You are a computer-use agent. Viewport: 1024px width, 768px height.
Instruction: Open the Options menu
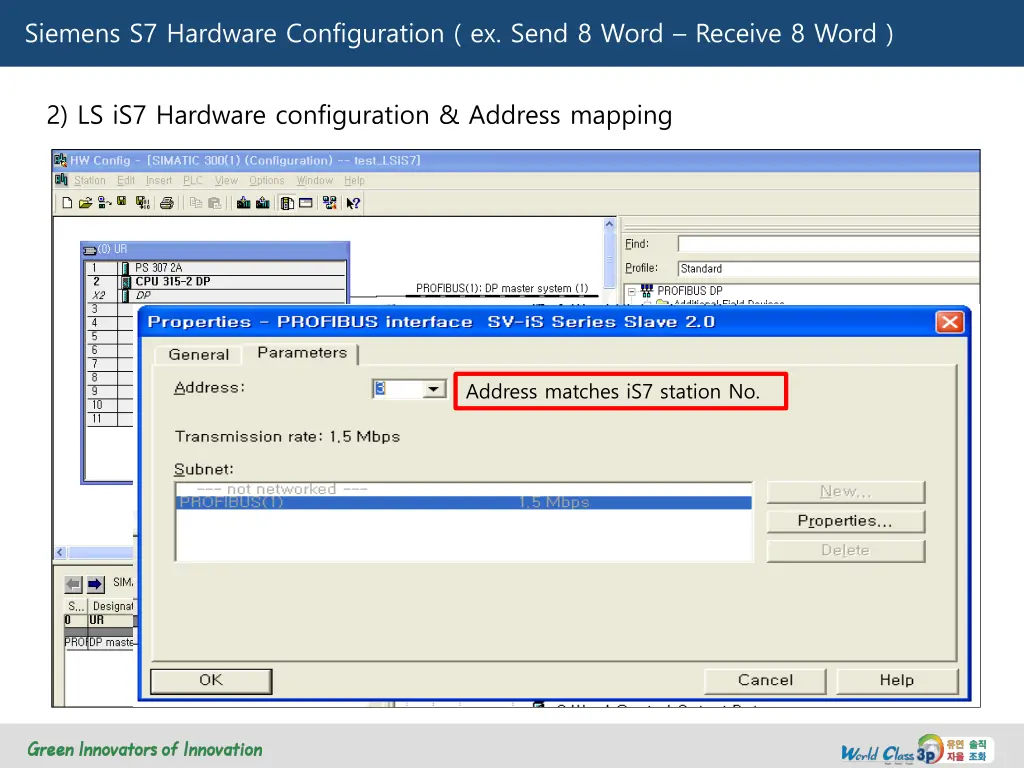click(x=266, y=180)
